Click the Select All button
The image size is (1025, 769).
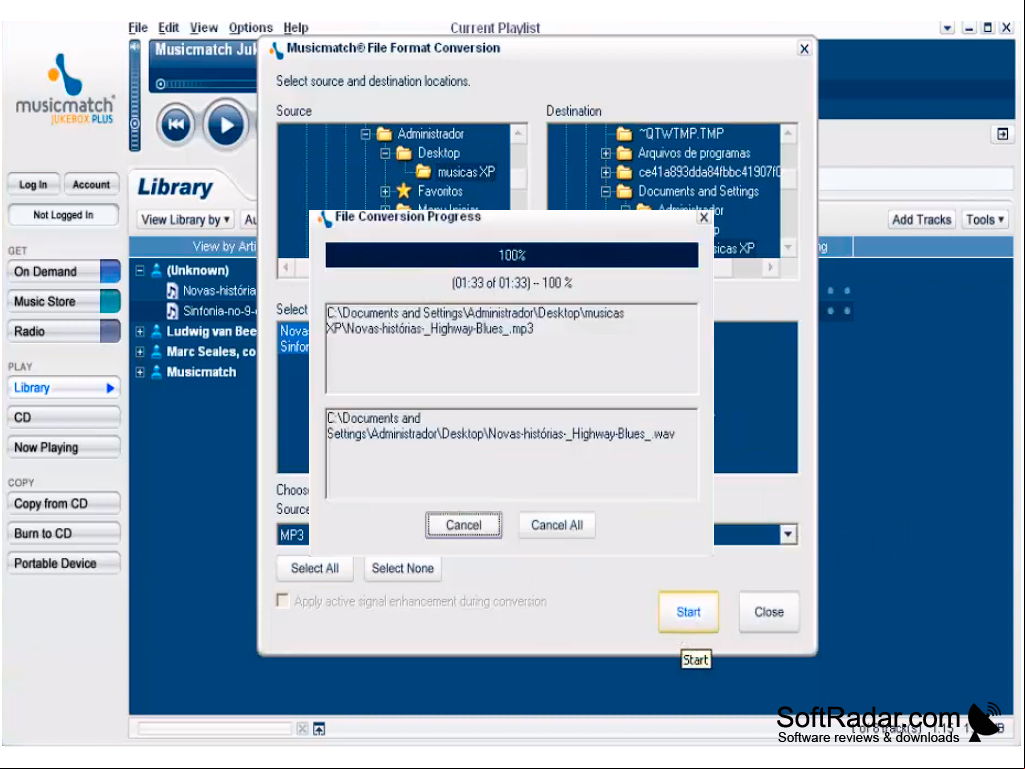pyautogui.click(x=314, y=568)
